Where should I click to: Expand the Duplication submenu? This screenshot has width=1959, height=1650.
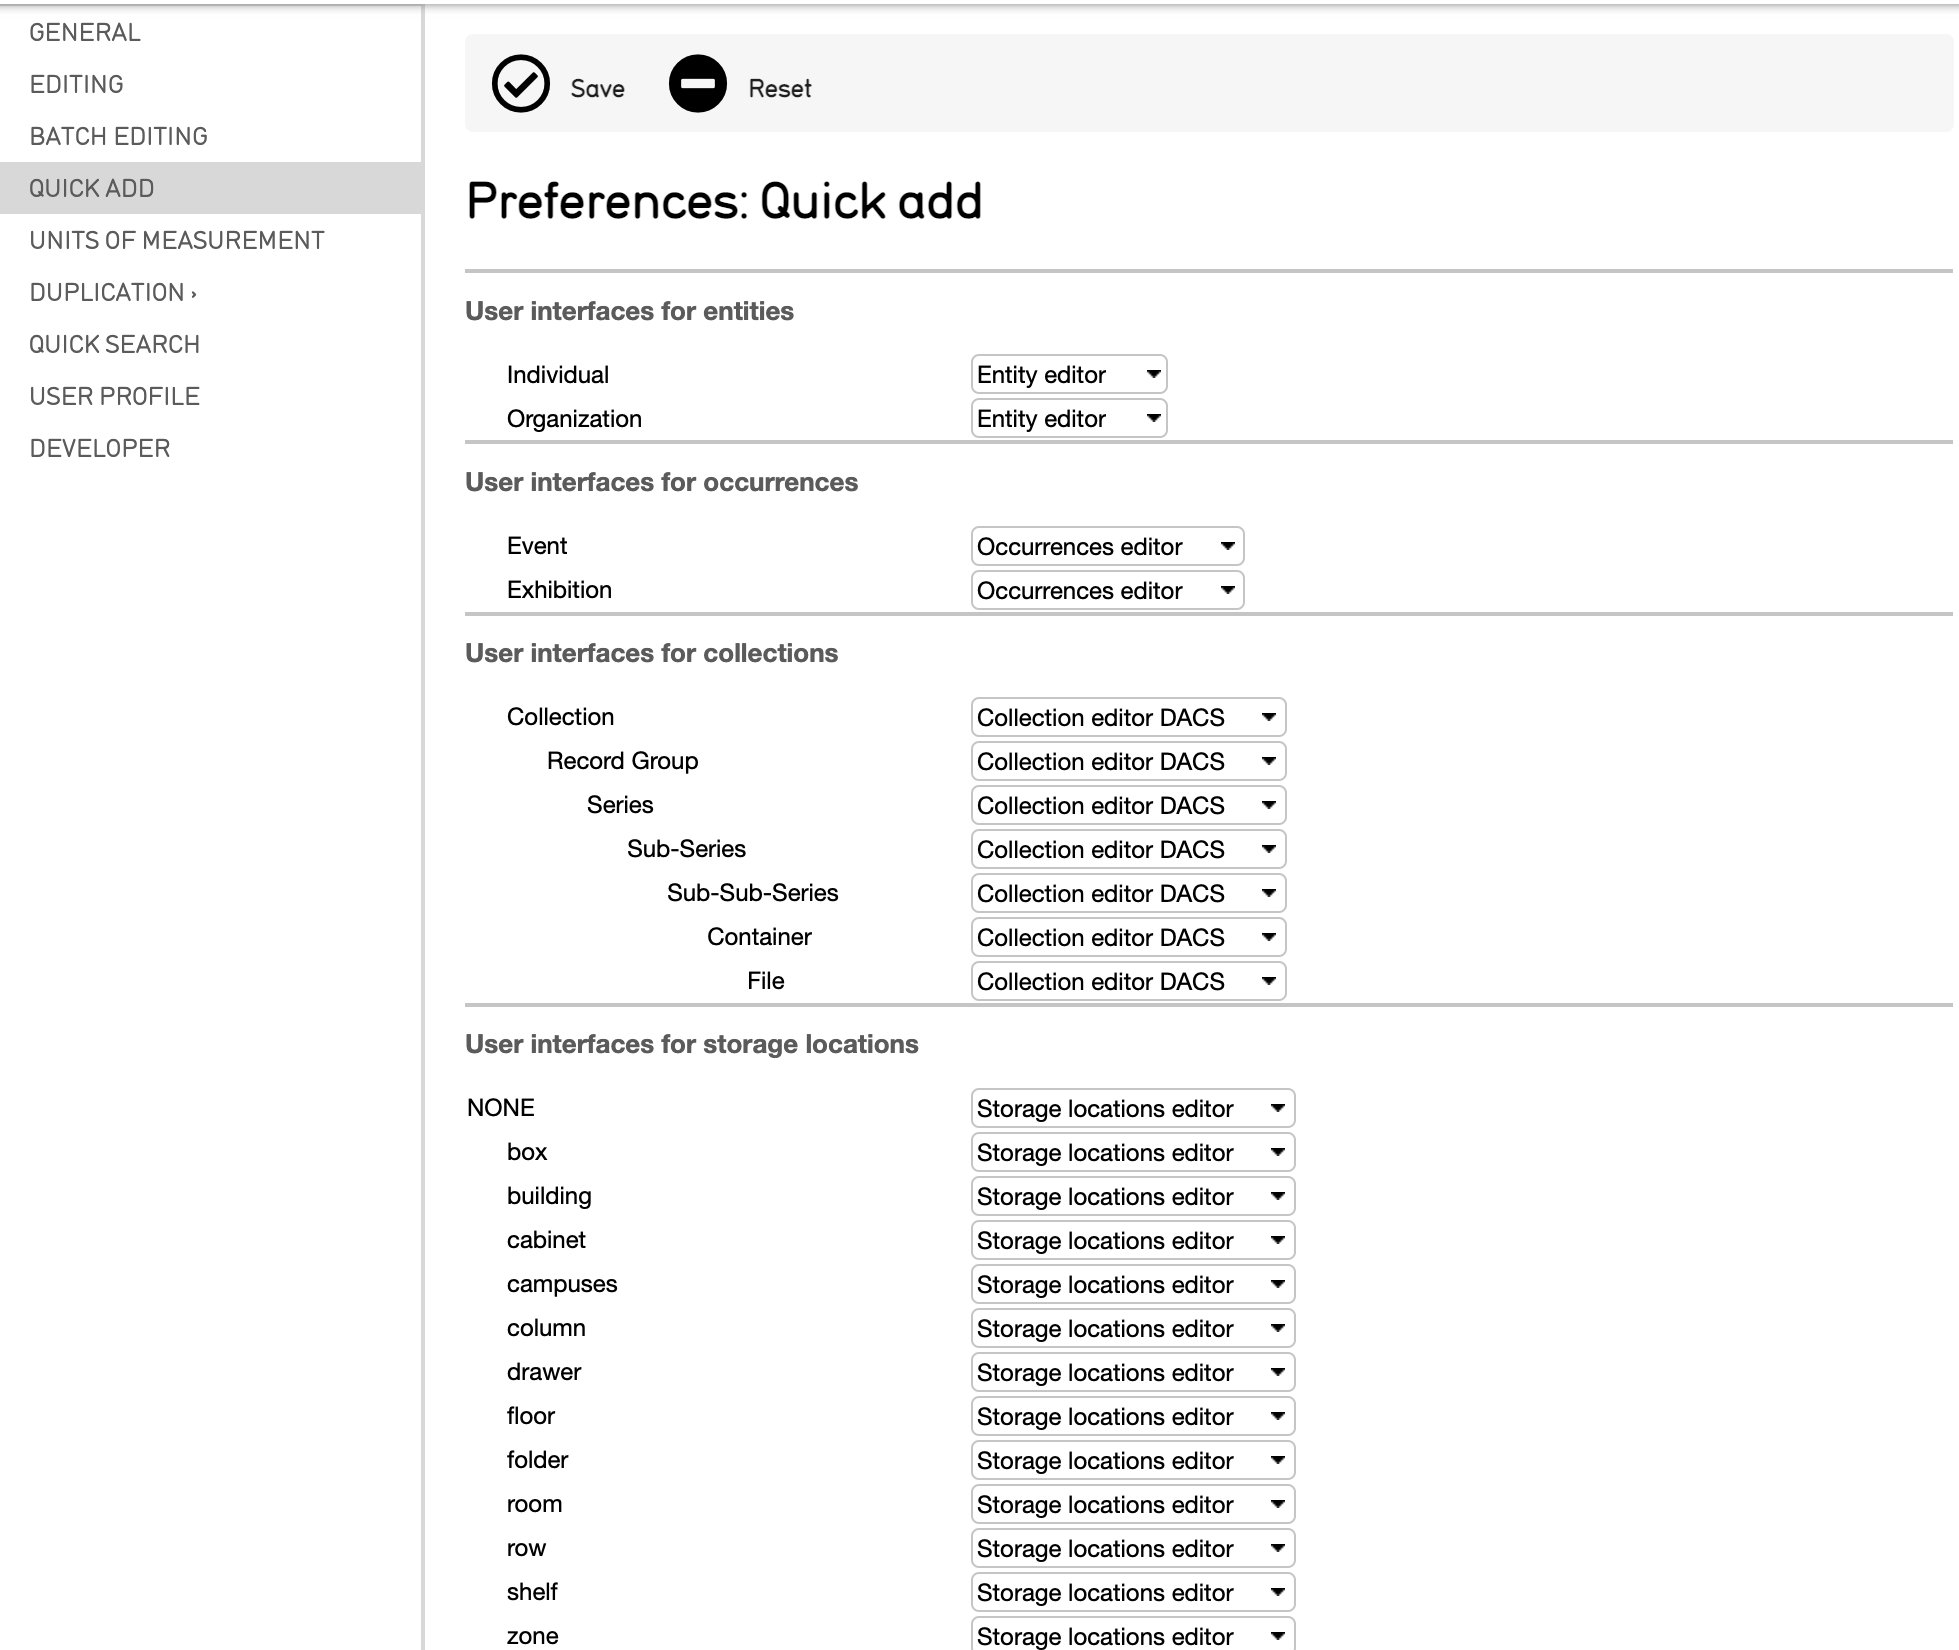point(112,293)
